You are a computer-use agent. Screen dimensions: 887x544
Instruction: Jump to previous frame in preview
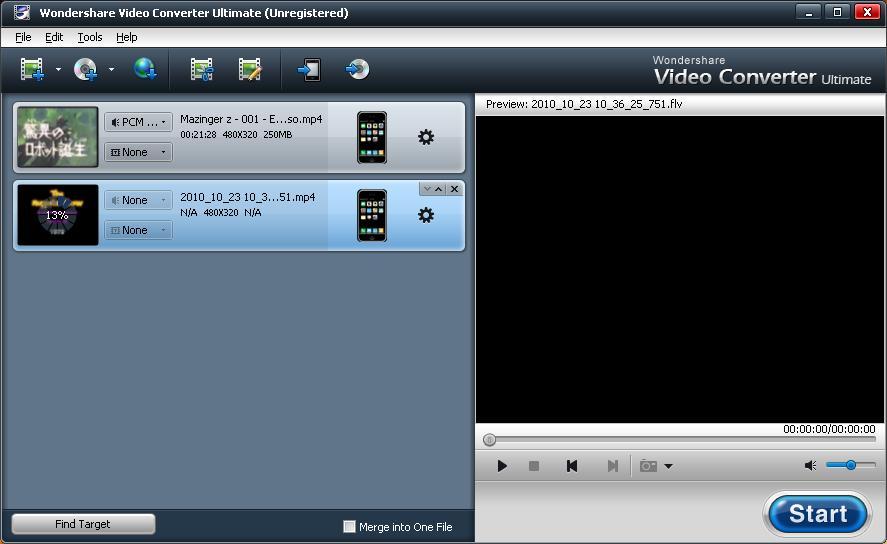[572, 466]
